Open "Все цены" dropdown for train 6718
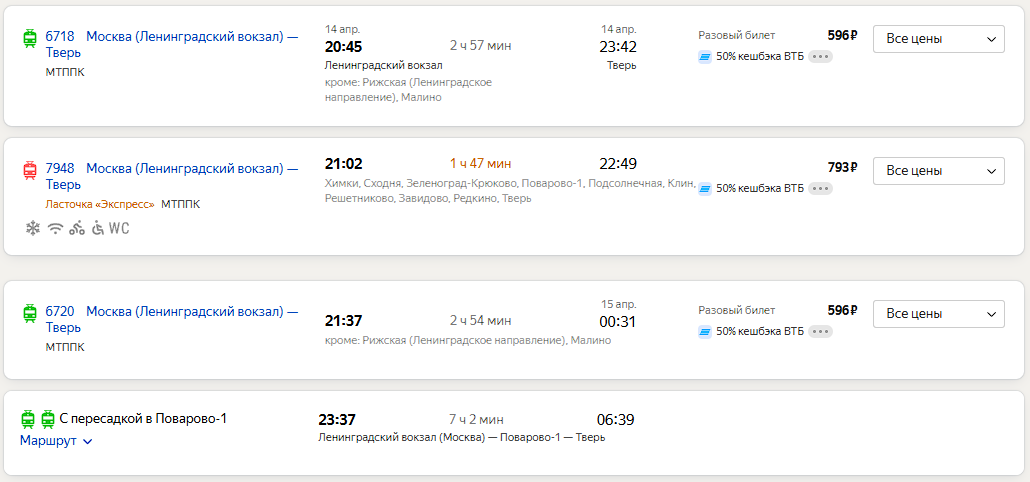 pyautogui.click(x=939, y=39)
